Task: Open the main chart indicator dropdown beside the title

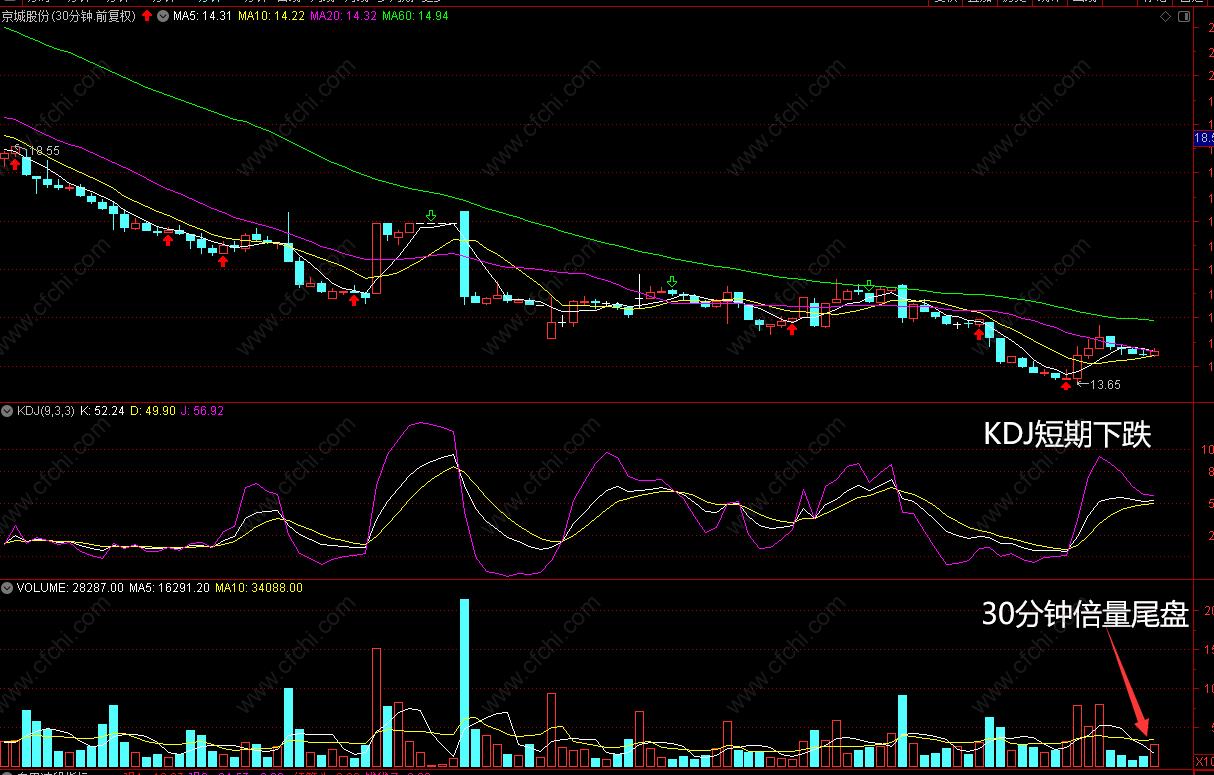Action: tap(163, 16)
